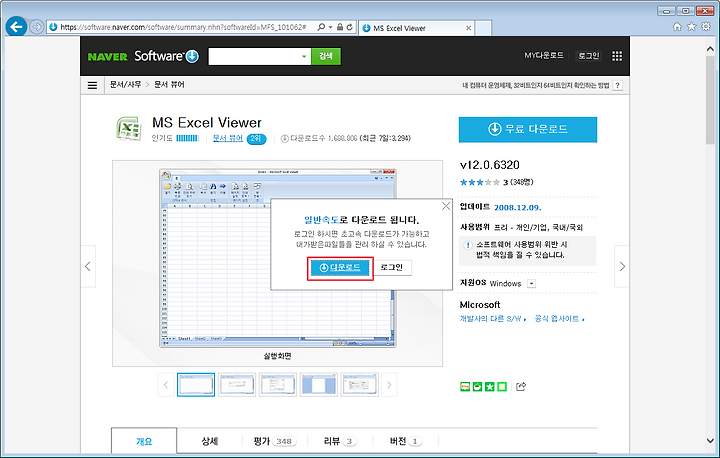Select the first screenshot thumbnail

[196, 384]
